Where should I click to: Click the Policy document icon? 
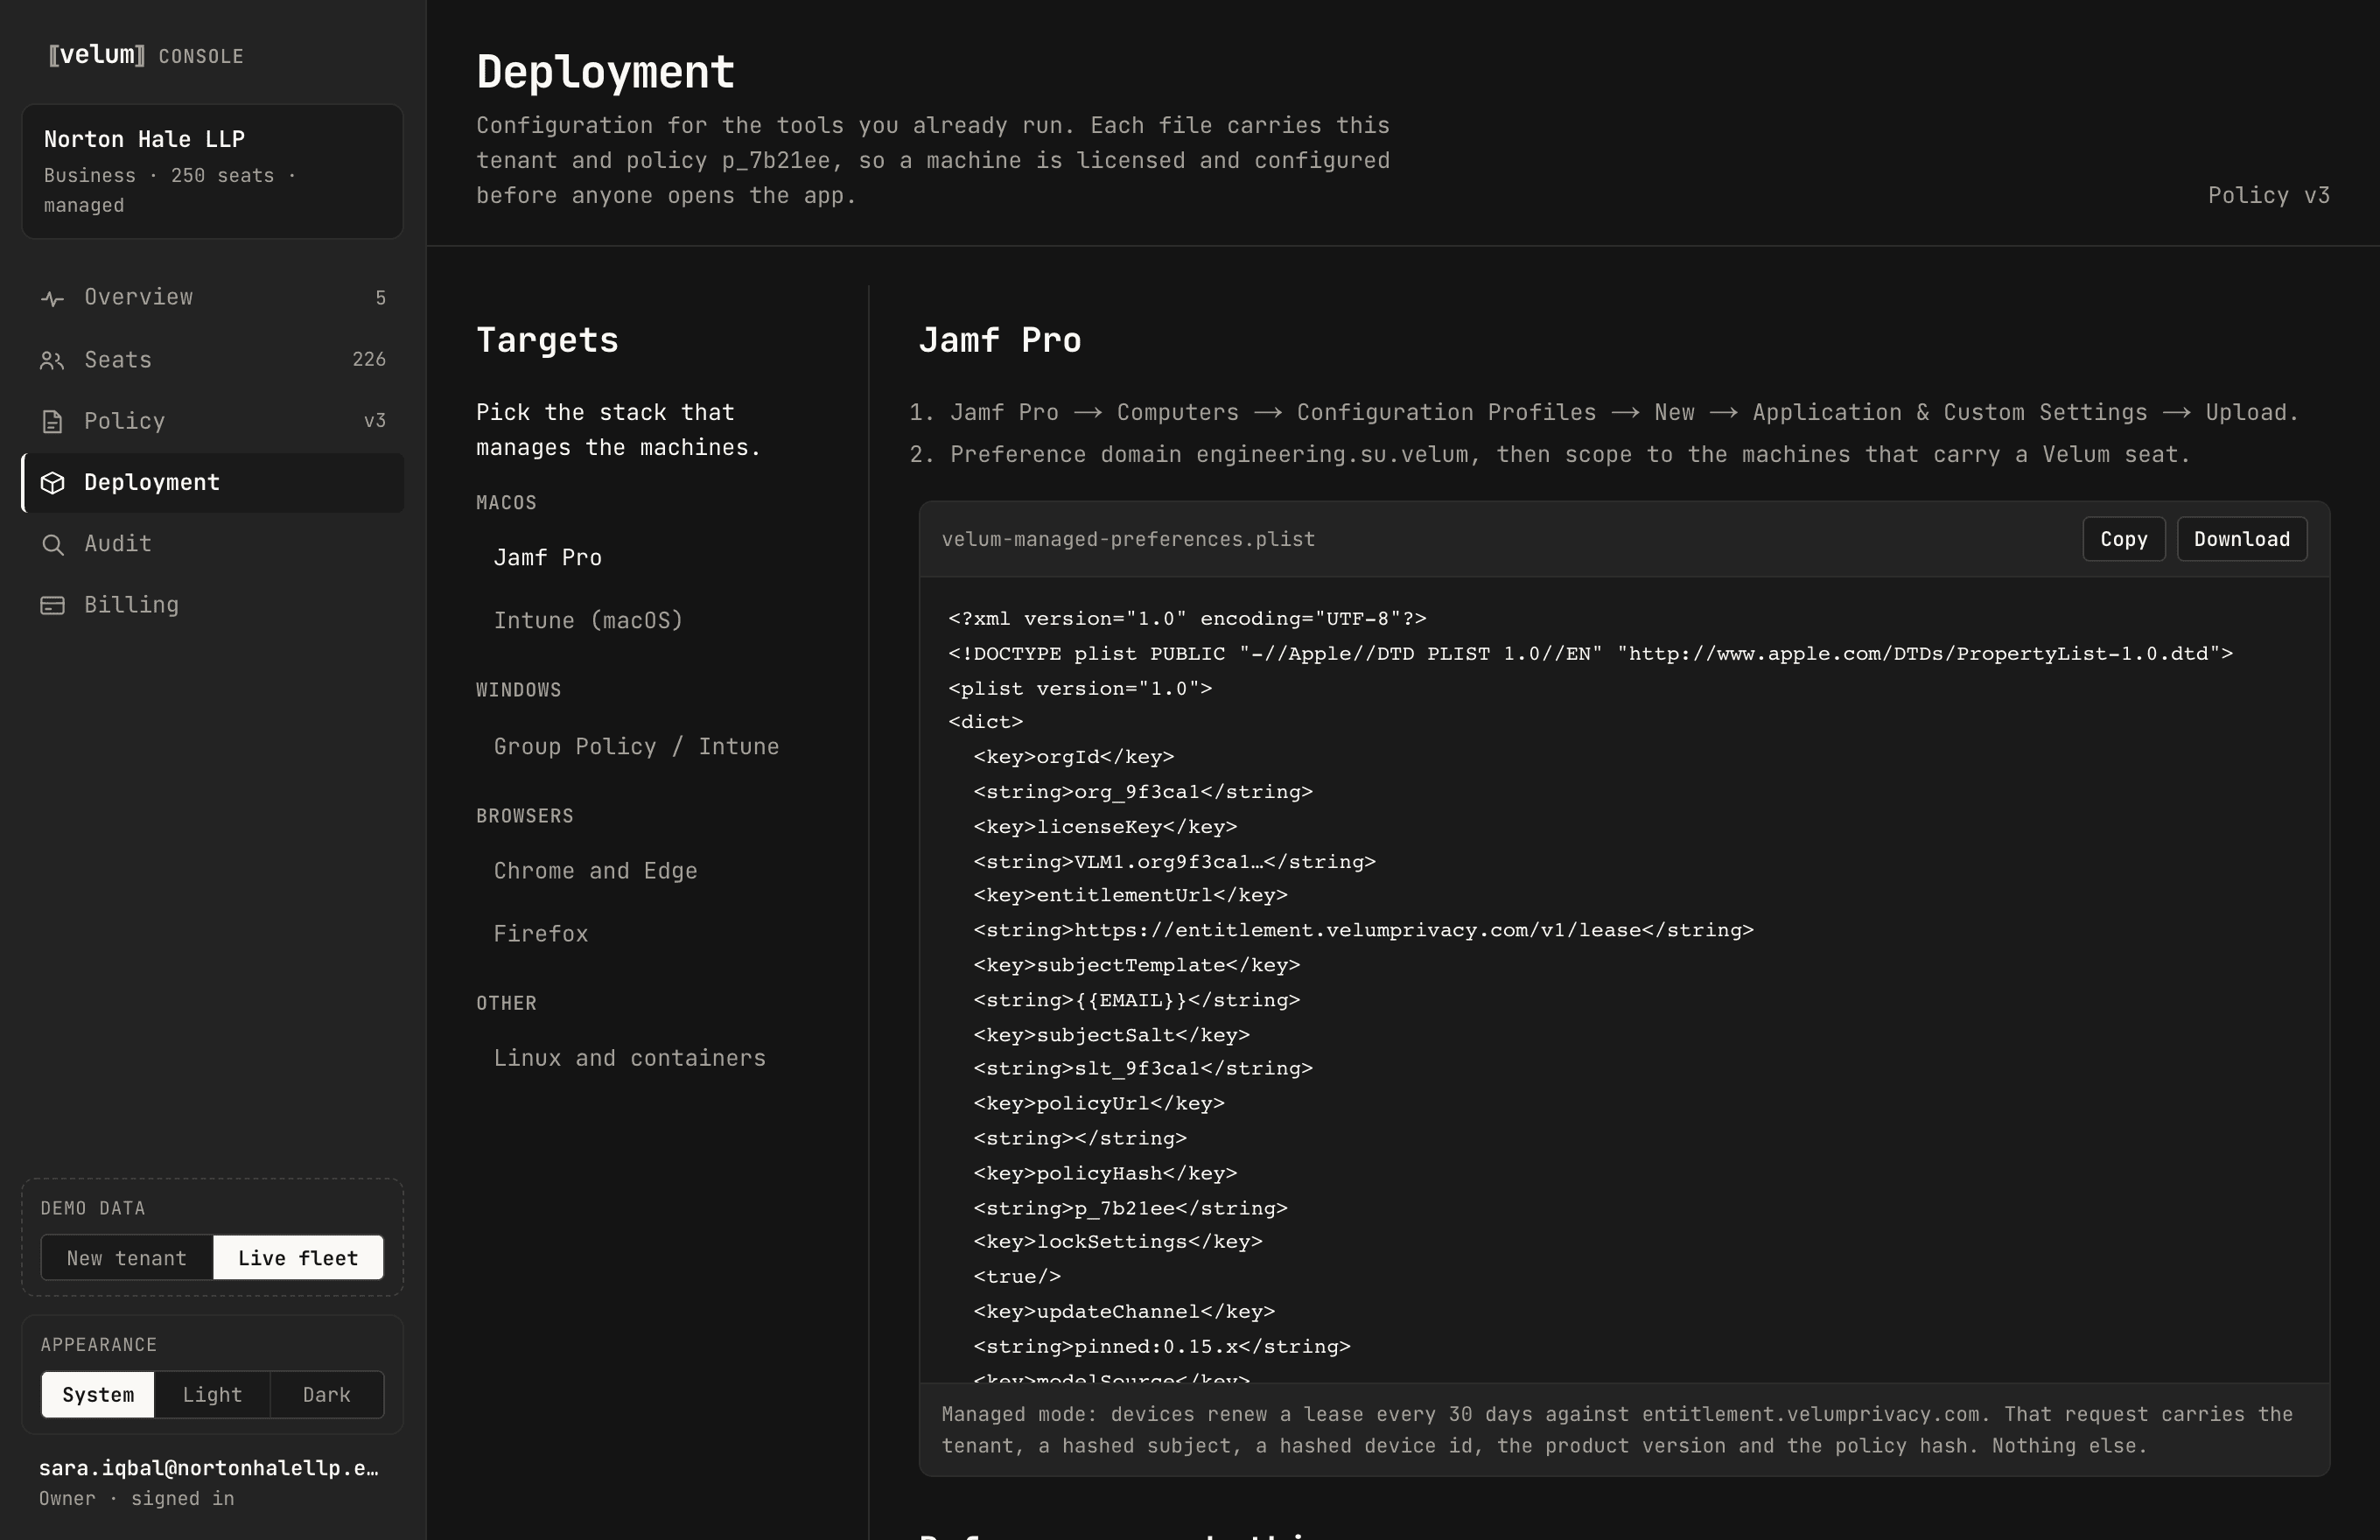click(52, 421)
